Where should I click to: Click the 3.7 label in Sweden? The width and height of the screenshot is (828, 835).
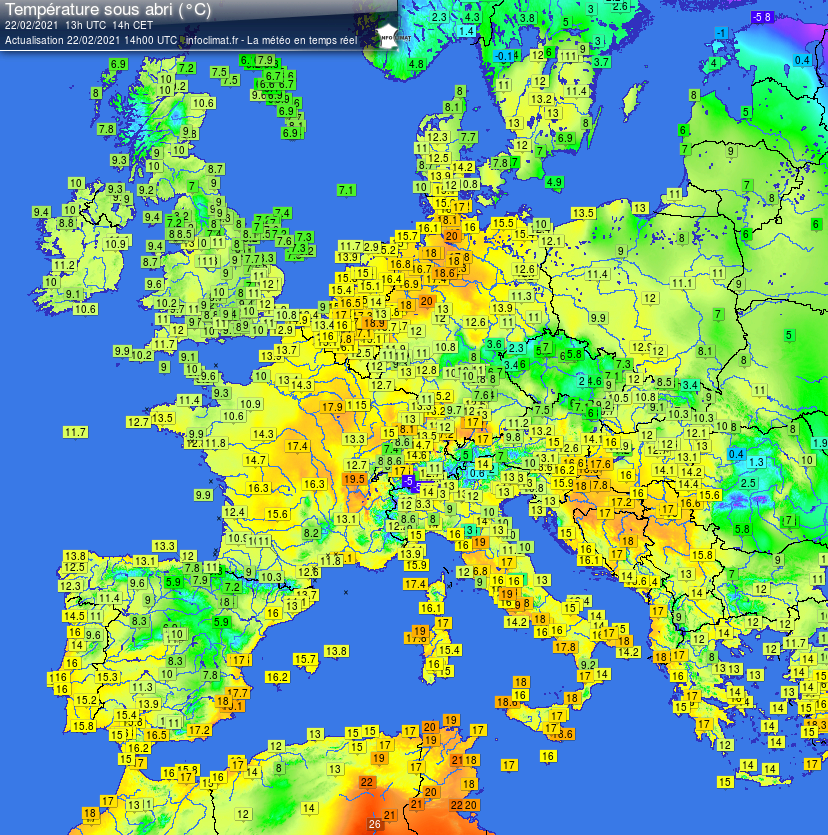[x=601, y=62]
